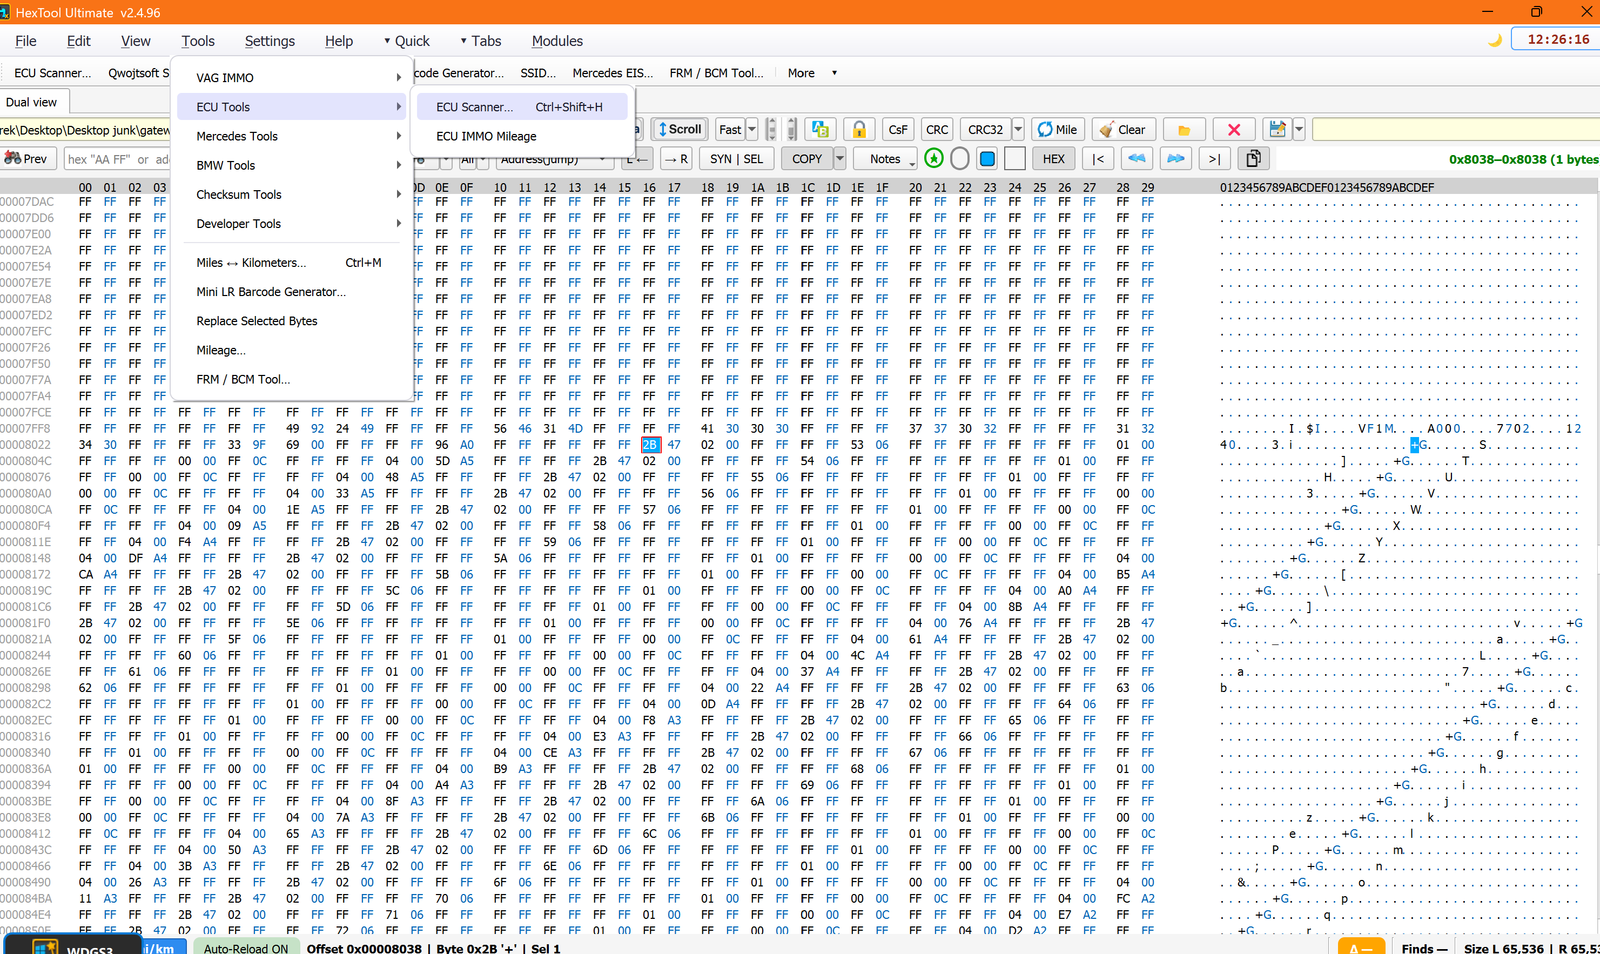This screenshot has width=1600, height=954.
Task: Click the blue fast-forward double-arrow icon
Action: [1176, 158]
